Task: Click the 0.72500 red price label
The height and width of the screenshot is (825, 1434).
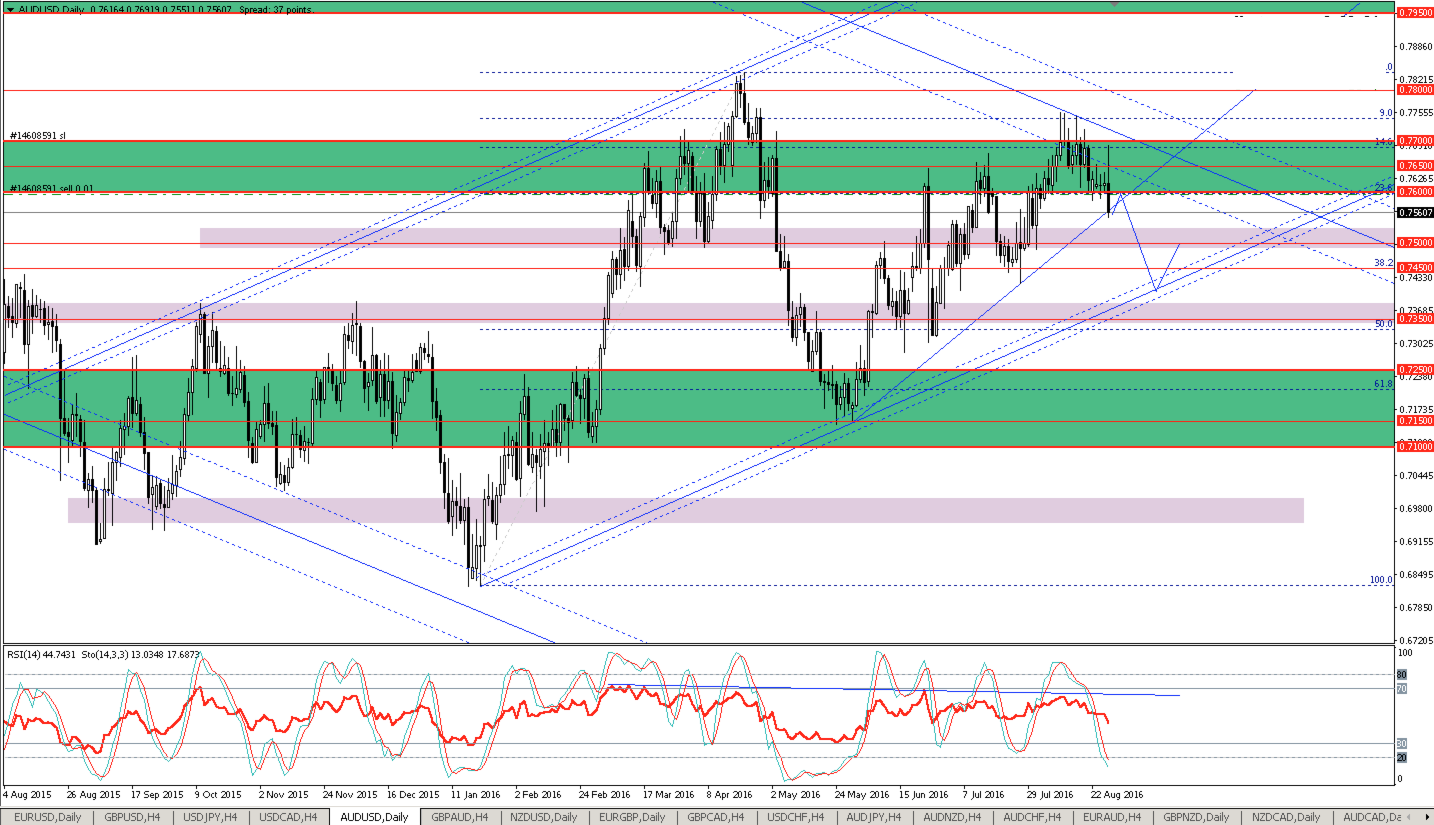Action: [x=1415, y=370]
